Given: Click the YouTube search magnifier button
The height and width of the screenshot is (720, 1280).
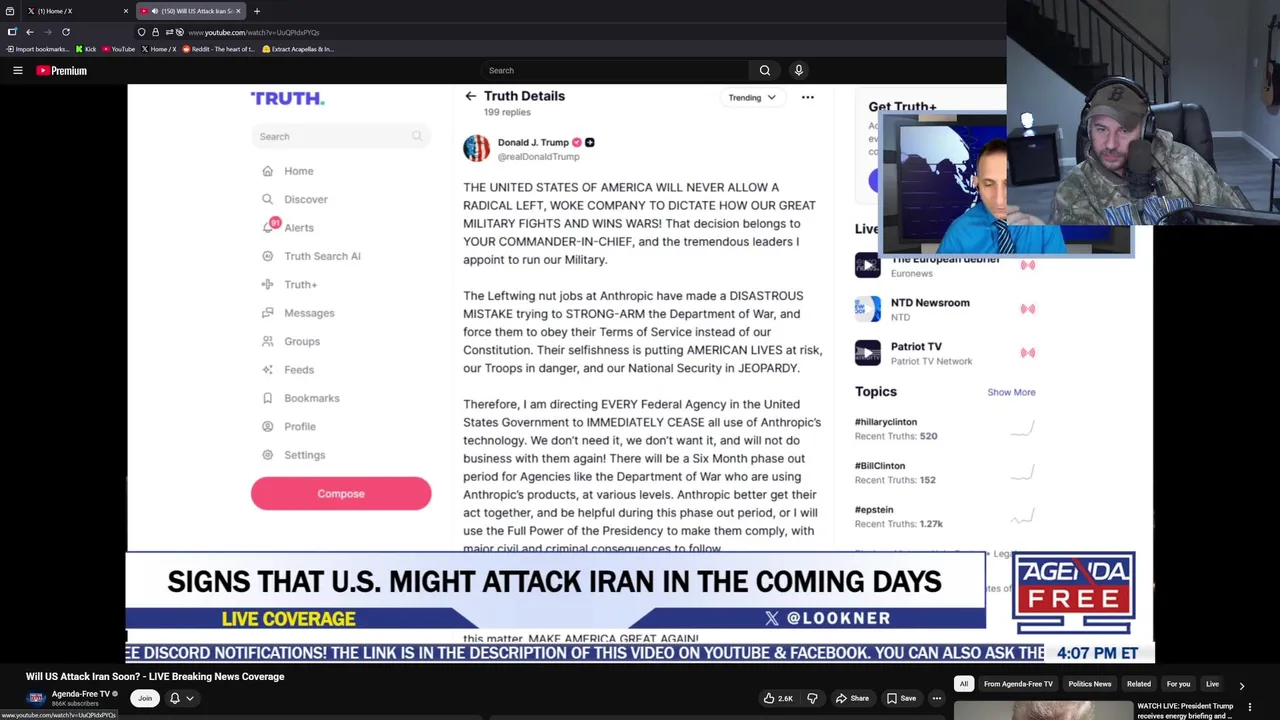Looking at the screenshot, I should 765,70.
